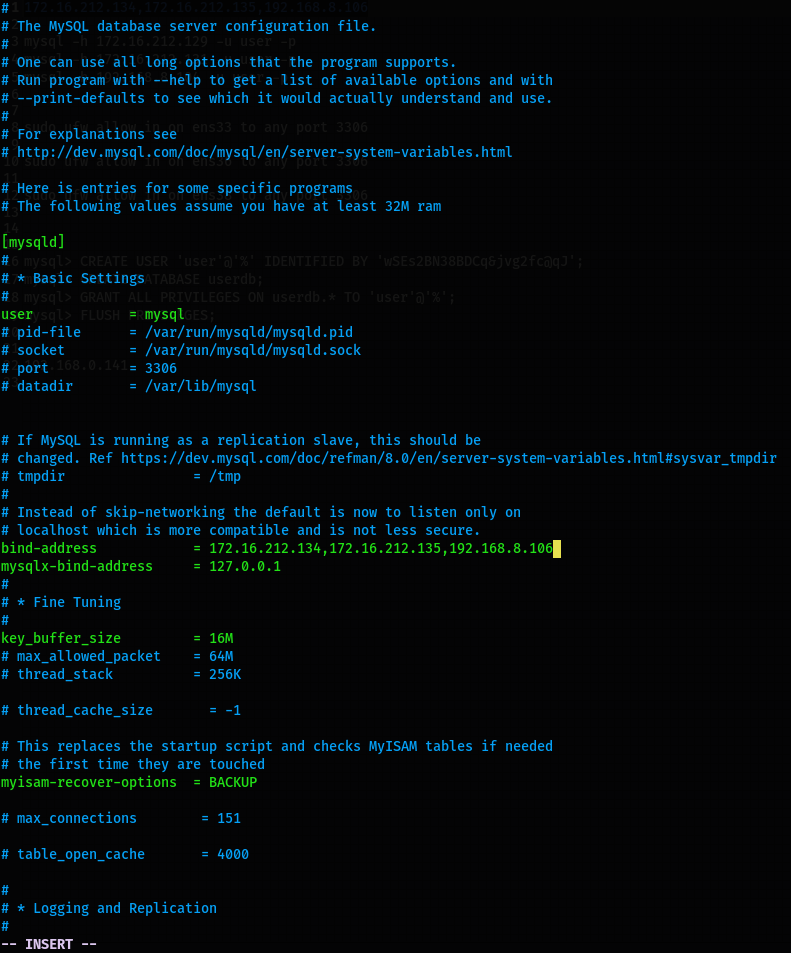Viewport: 791px width, 953px height.
Task: Place cursor on 'user' setting line
Action: pyautogui.click(x=92, y=314)
